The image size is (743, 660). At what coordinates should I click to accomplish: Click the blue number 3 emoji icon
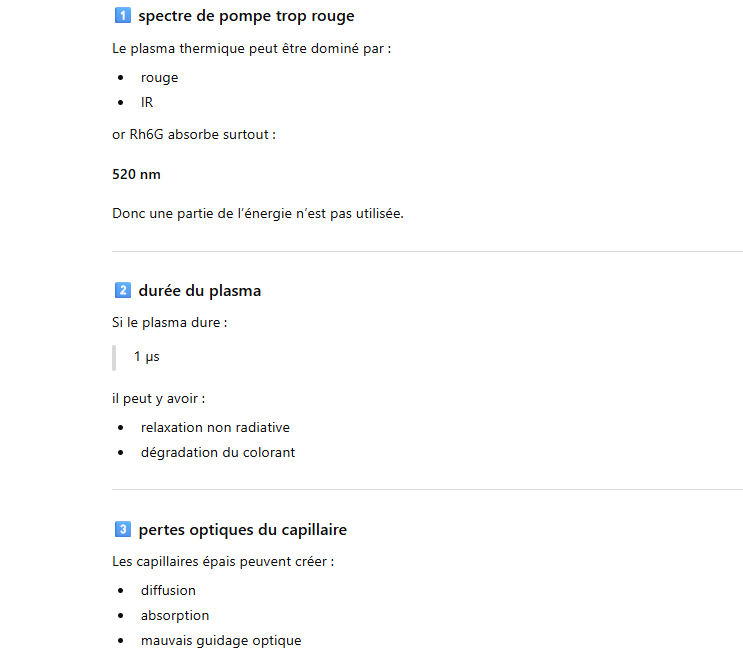pyautogui.click(x=123, y=529)
